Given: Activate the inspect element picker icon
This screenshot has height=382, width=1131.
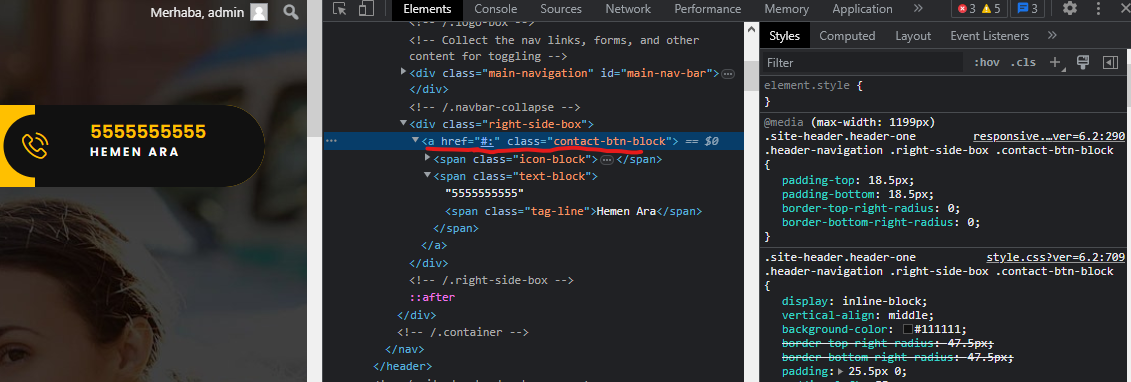Looking at the screenshot, I should pyautogui.click(x=340, y=9).
